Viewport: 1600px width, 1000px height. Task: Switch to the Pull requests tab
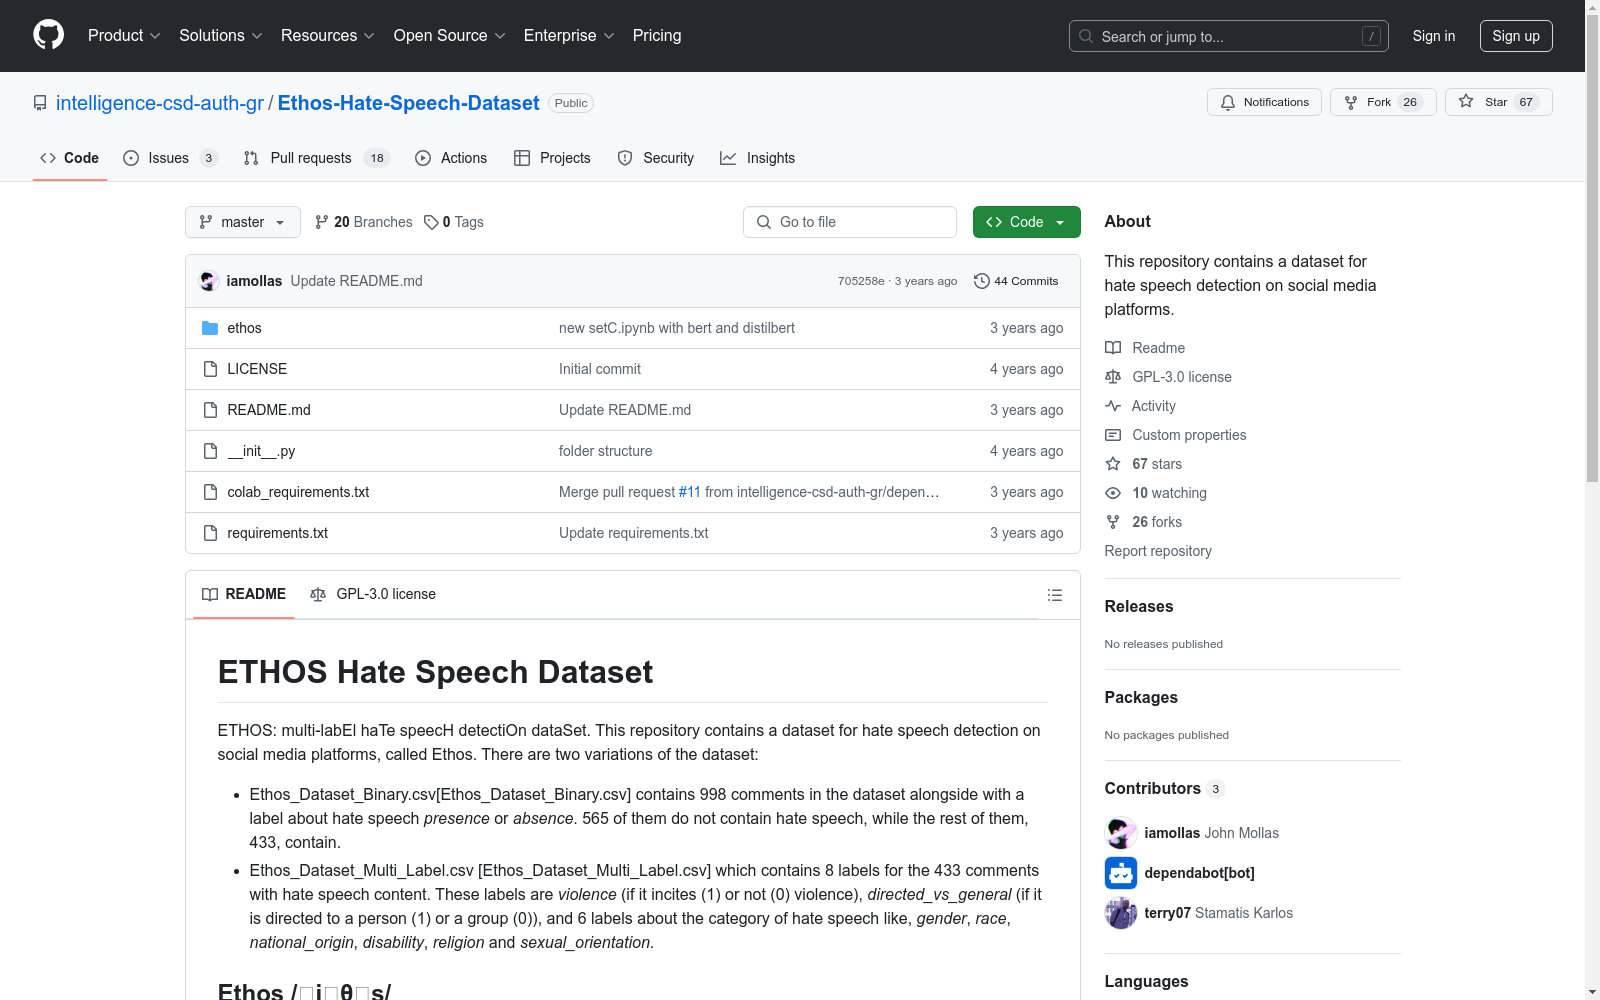[x=316, y=158]
